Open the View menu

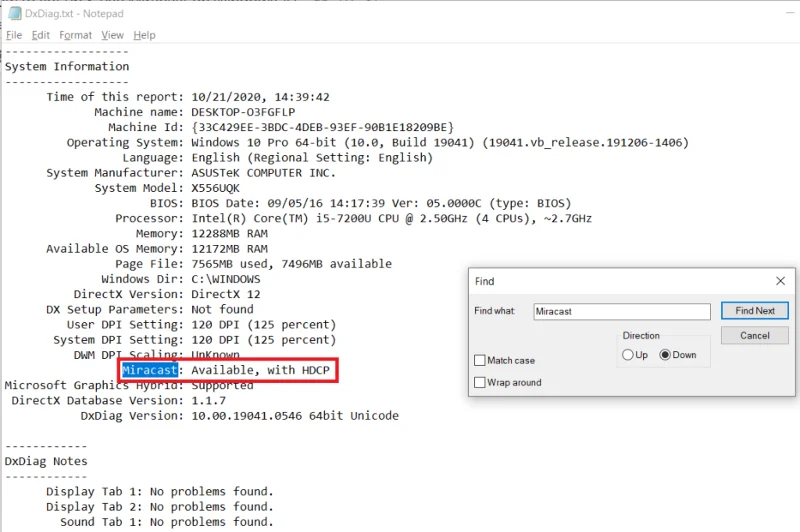(112, 35)
